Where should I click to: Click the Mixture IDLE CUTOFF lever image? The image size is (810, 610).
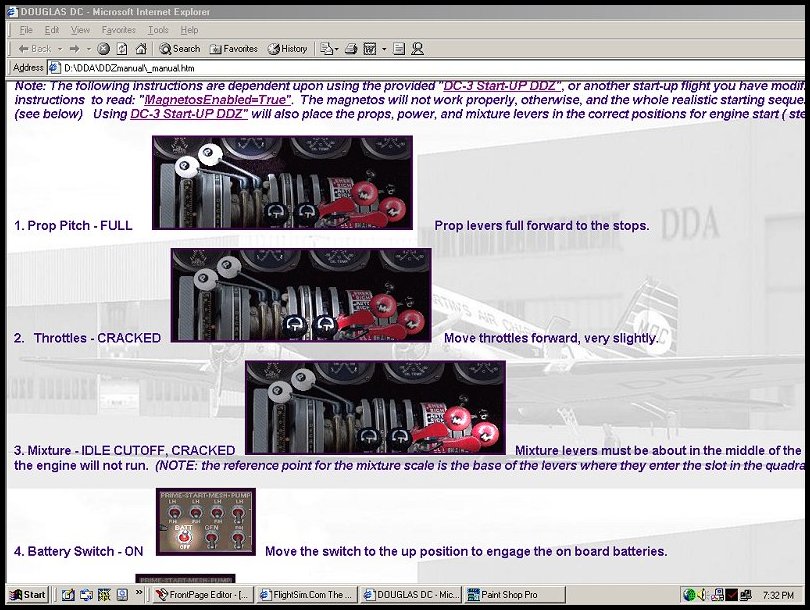click(x=376, y=408)
